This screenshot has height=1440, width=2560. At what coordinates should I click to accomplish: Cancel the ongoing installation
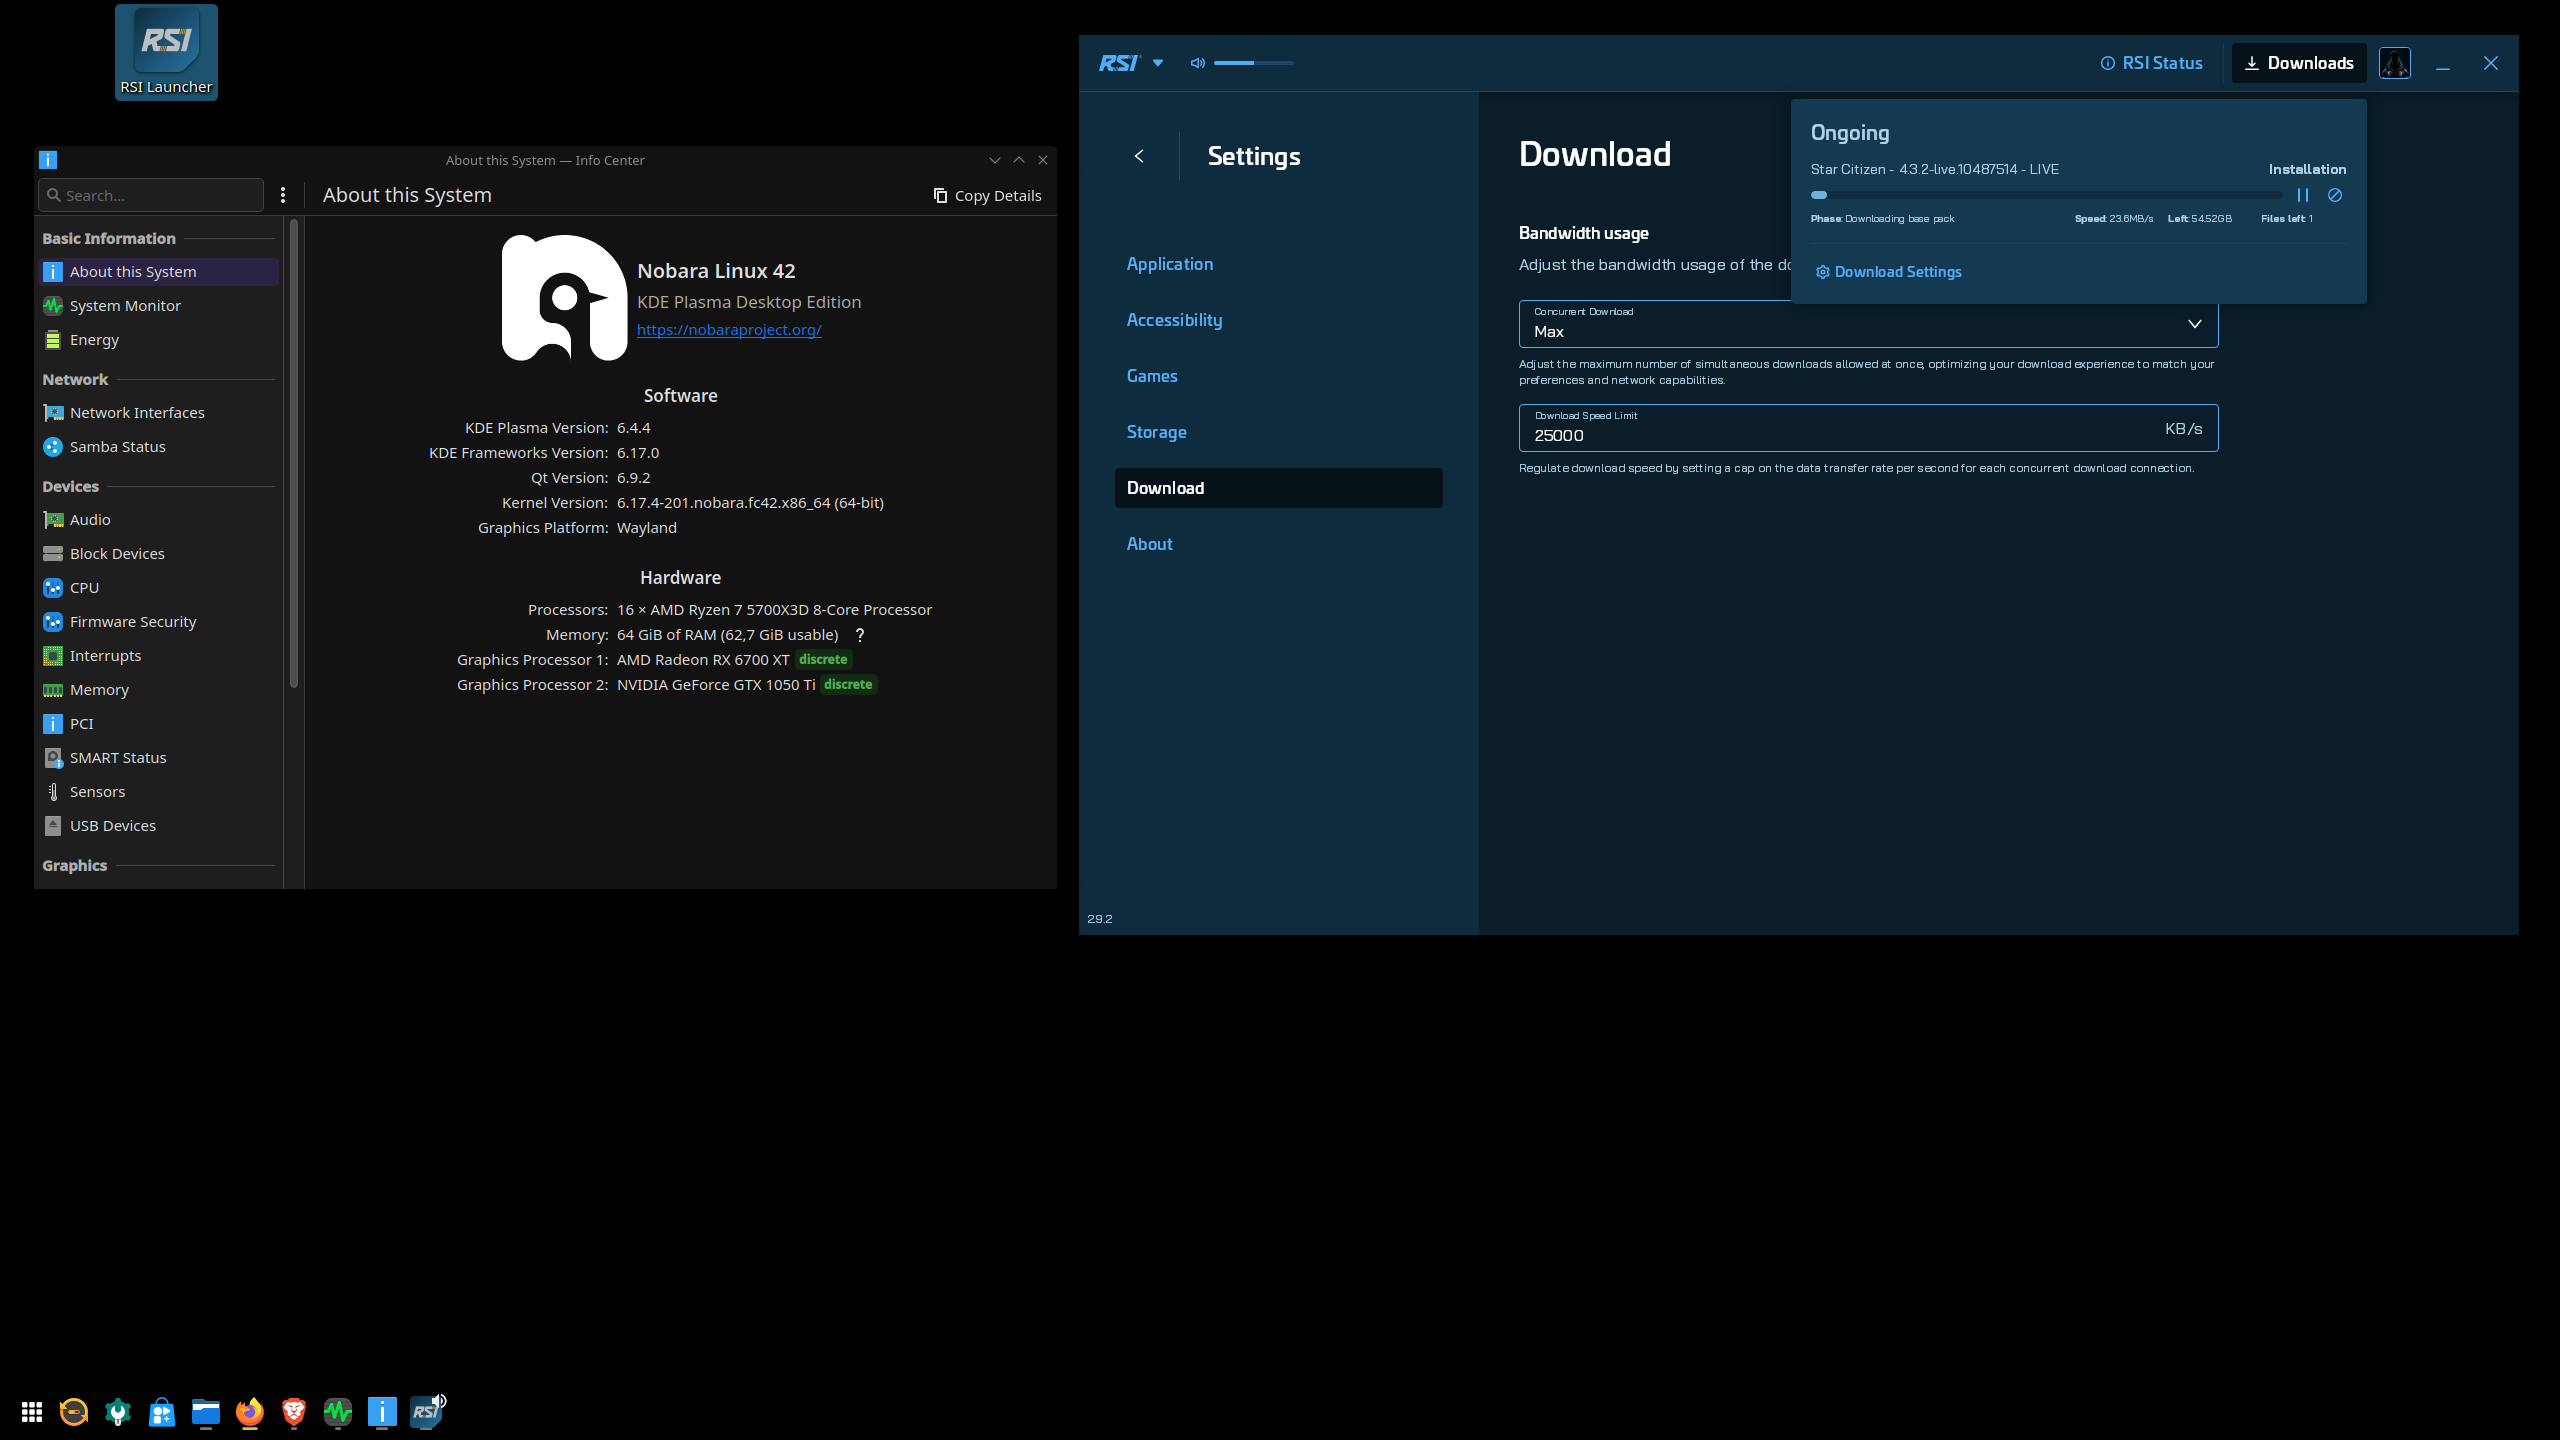[2335, 195]
